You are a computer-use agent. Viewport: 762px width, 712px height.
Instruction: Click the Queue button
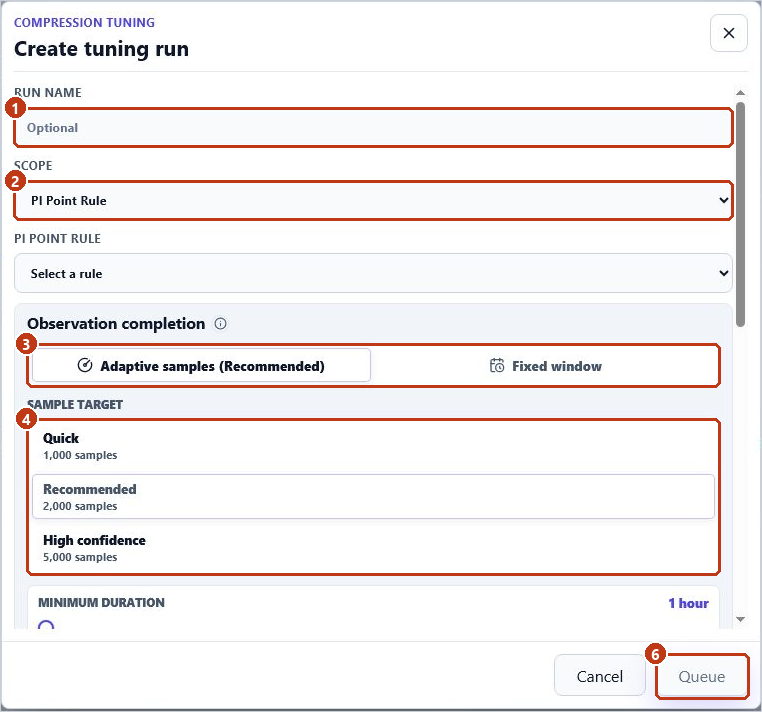click(x=701, y=676)
